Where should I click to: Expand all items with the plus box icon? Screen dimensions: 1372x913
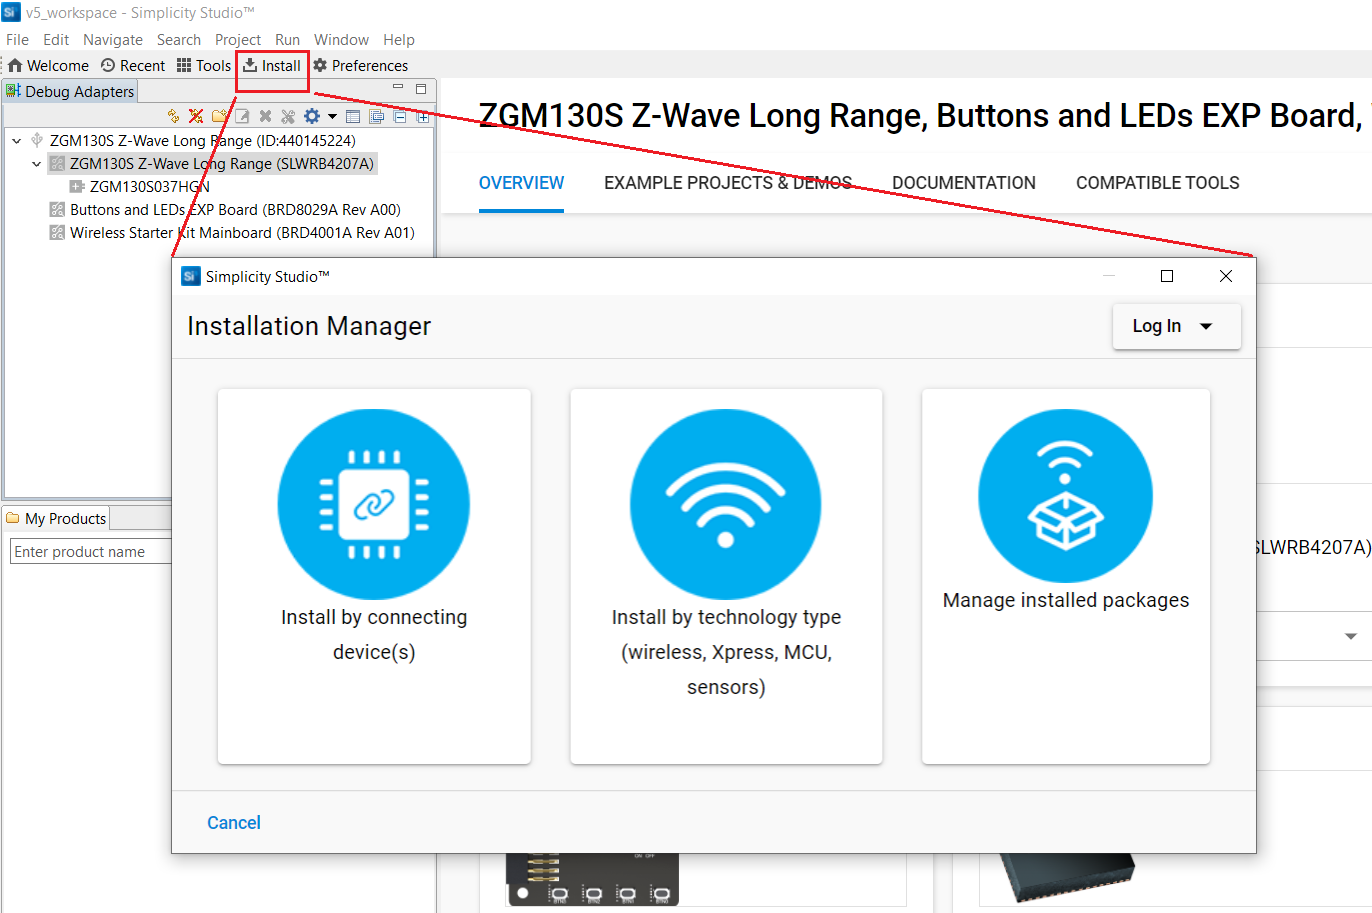pos(423,116)
